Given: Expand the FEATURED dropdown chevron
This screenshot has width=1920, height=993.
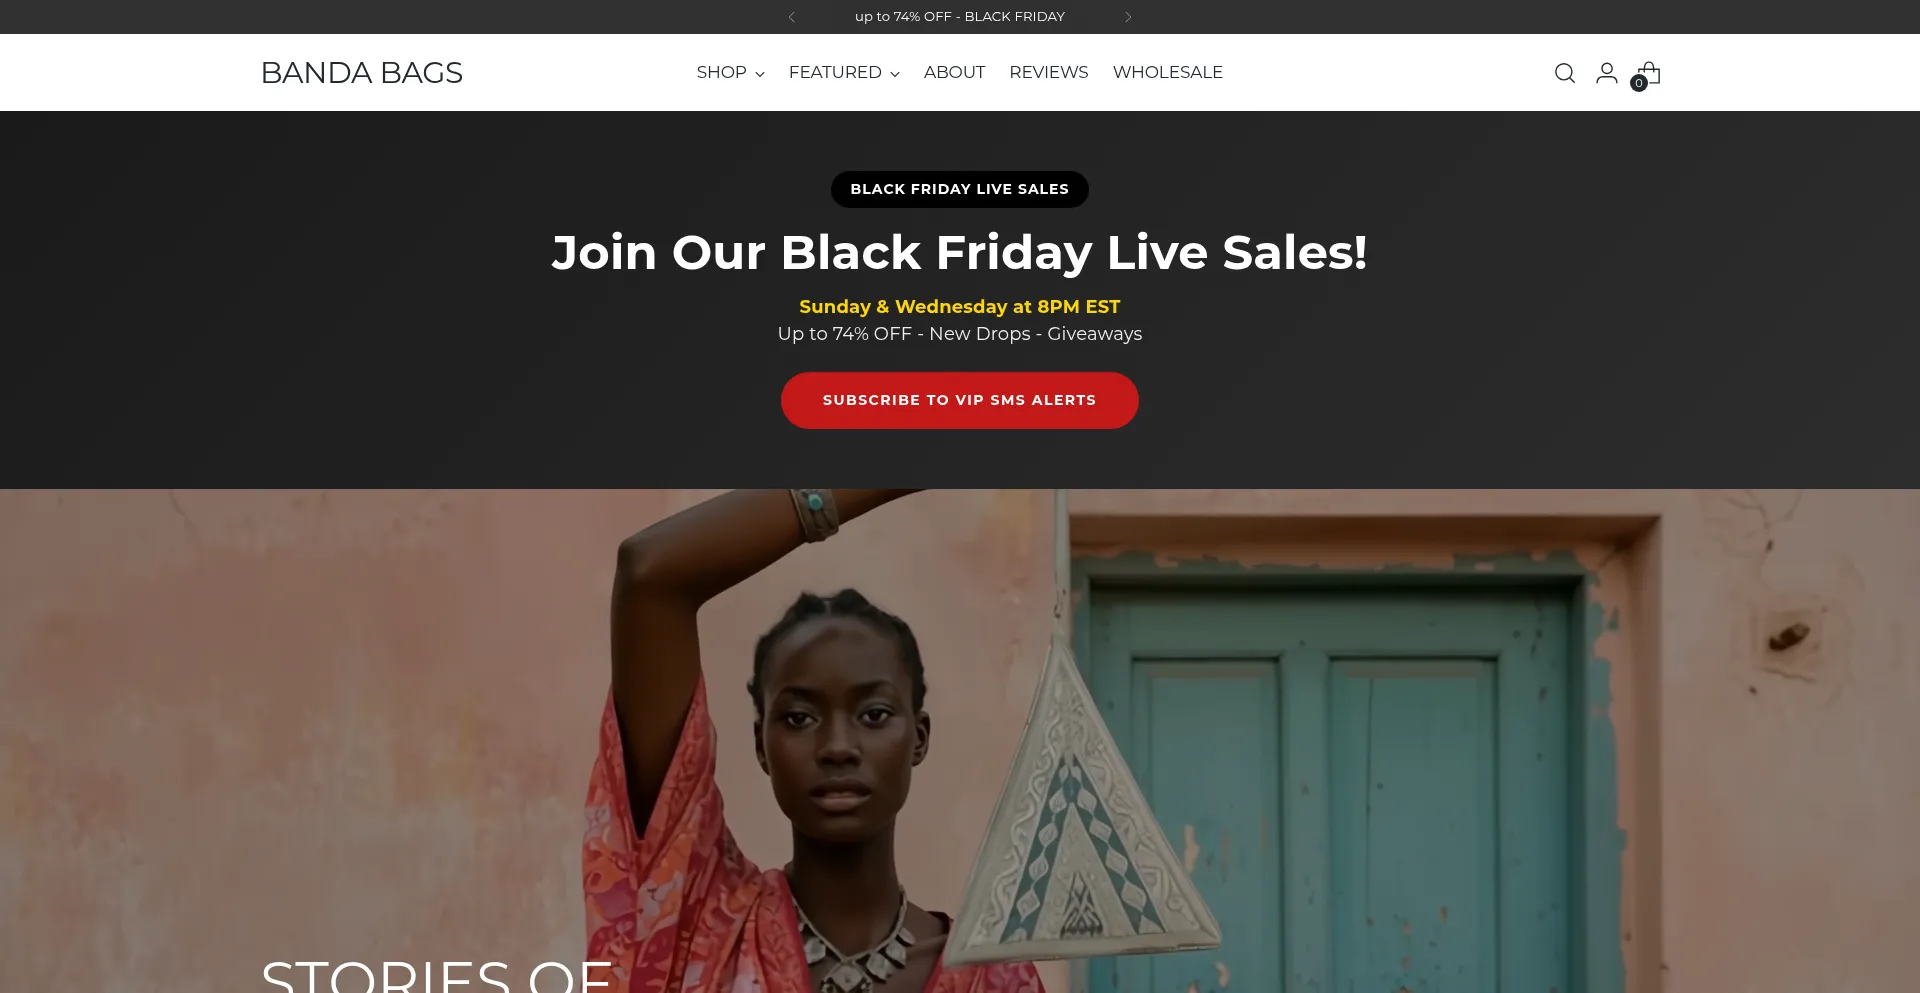Looking at the screenshot, I should click(895, 74).
